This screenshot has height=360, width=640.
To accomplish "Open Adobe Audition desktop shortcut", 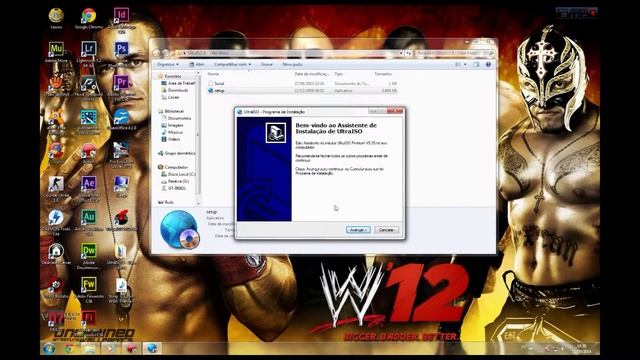I will 89,222.
